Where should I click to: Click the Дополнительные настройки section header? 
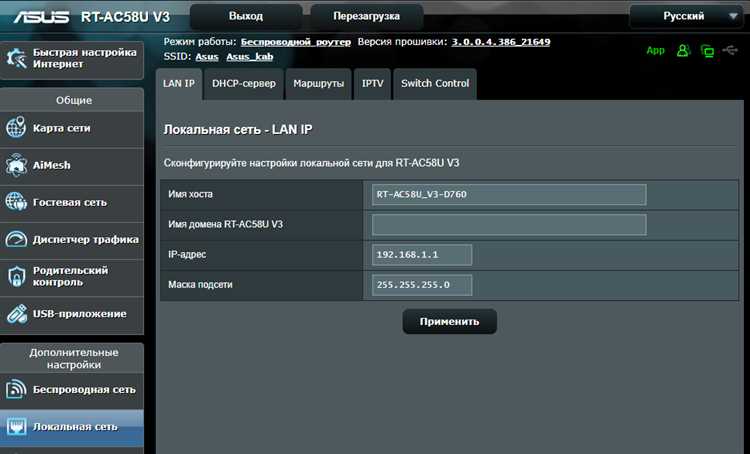[x=74, y=358]
